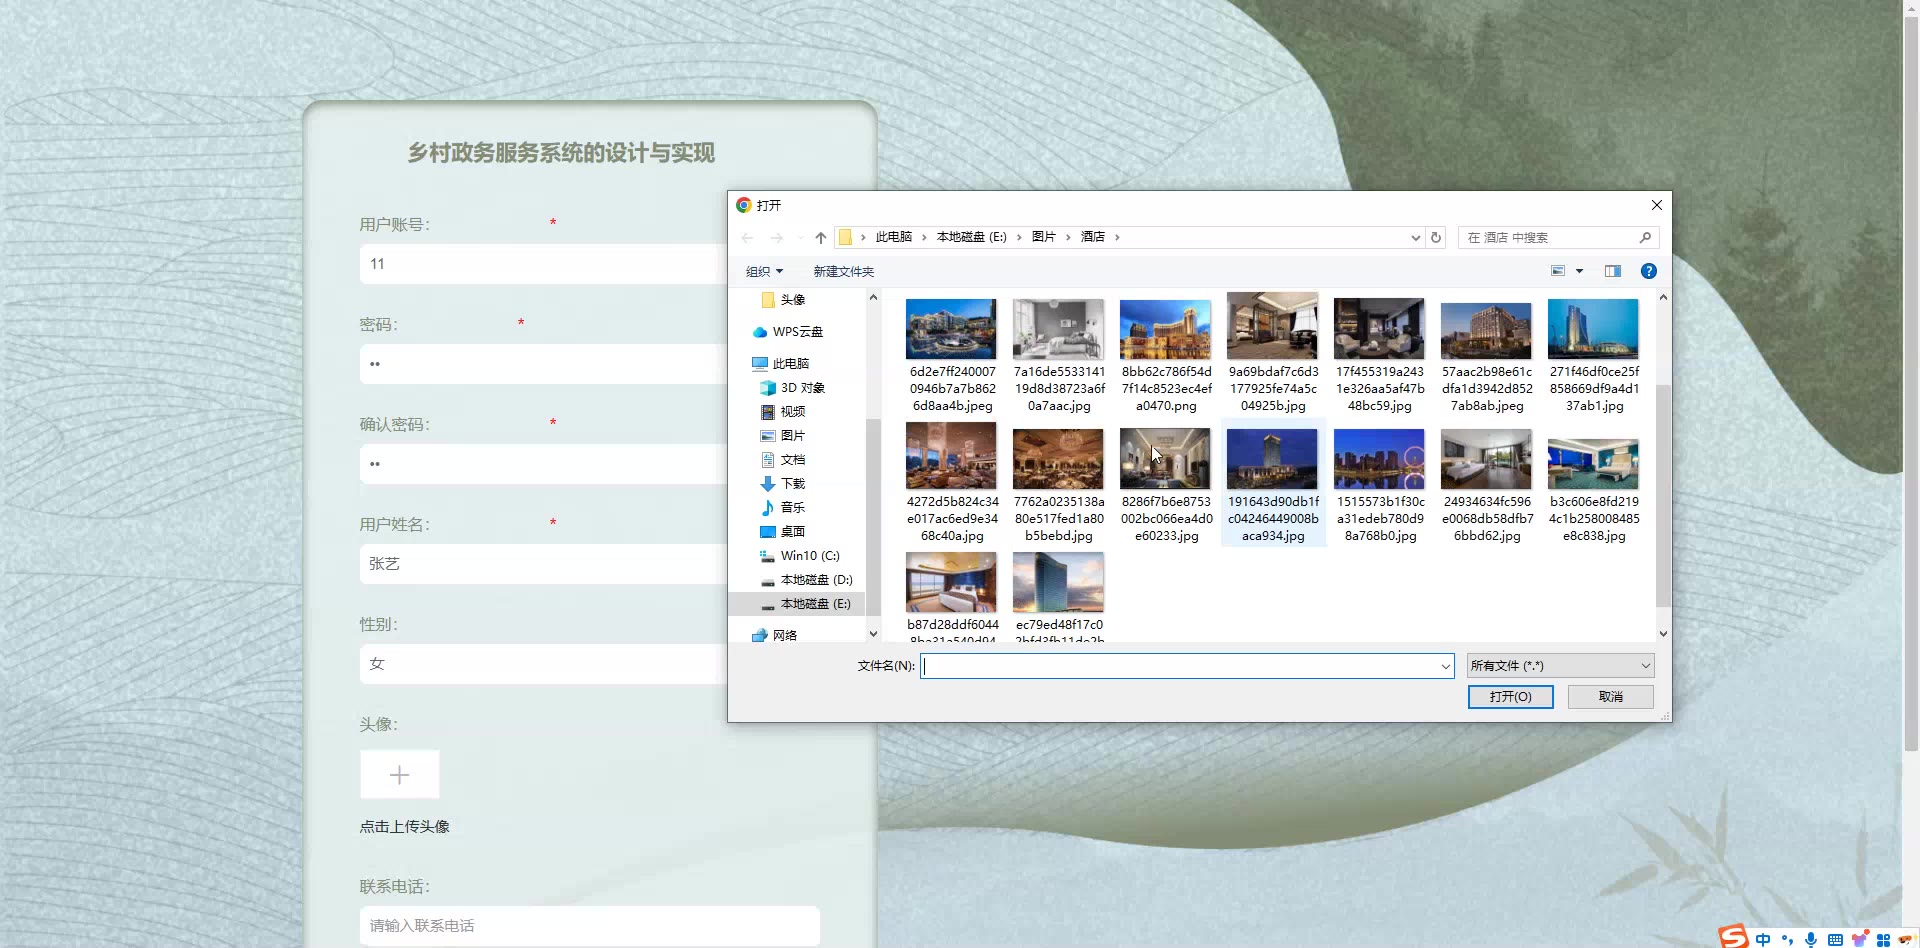The width and height of the screenshot is (1920, 948).
Task: Expand the view options dropdown arrow
Action: coord(1580,271)
